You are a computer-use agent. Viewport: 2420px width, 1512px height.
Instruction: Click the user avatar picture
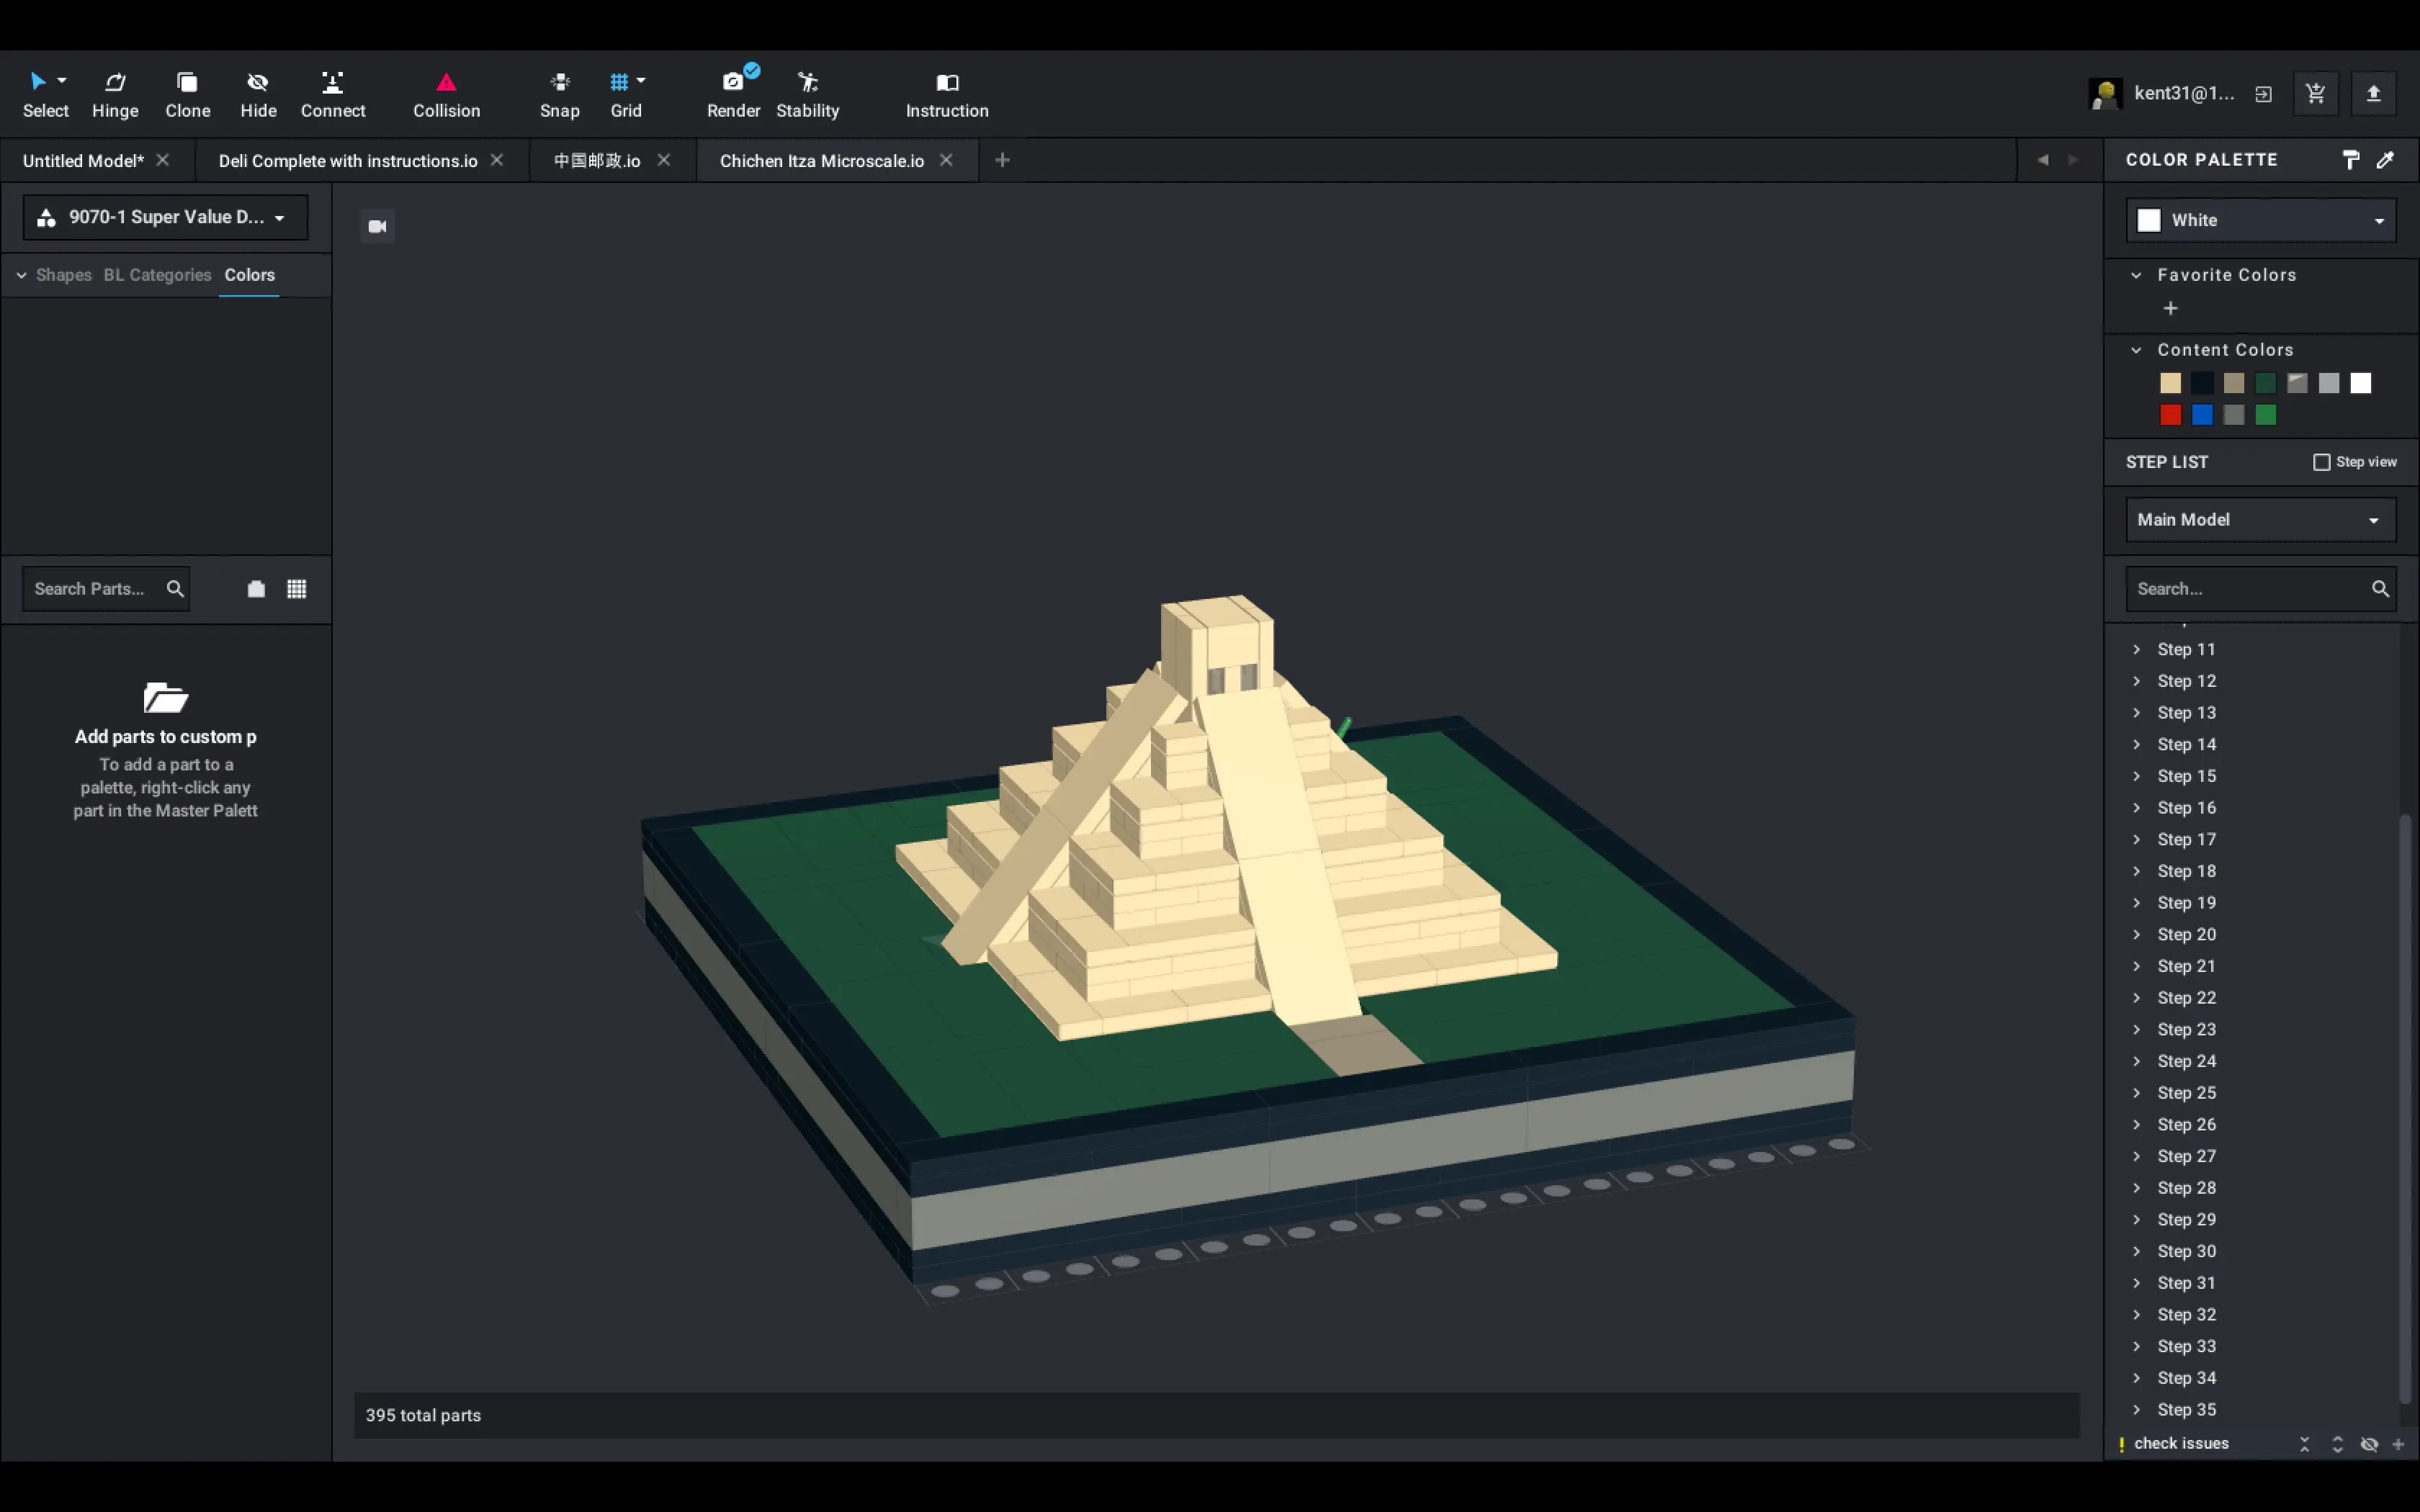(x=2105, y=94)
